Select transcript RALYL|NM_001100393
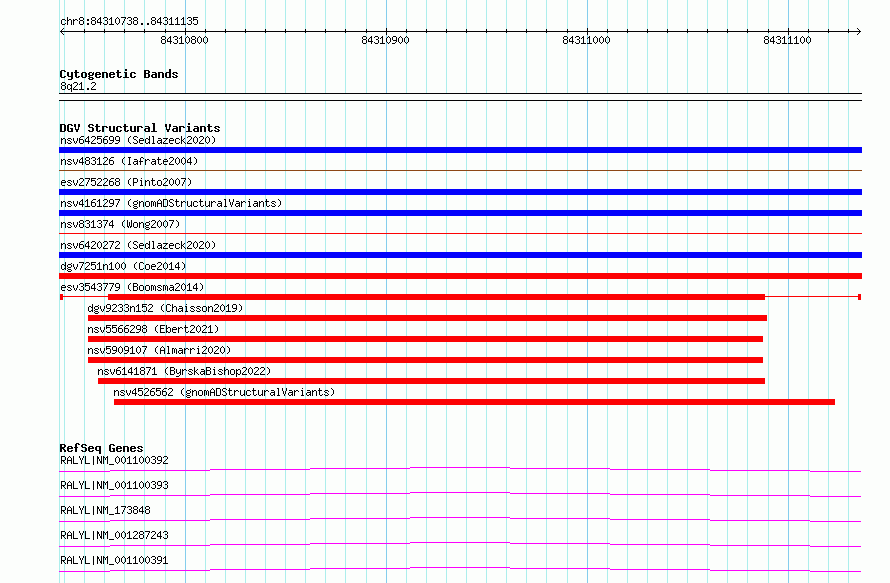Image resolution: width=890 pixels, height=583 pixels. point(114,485)
